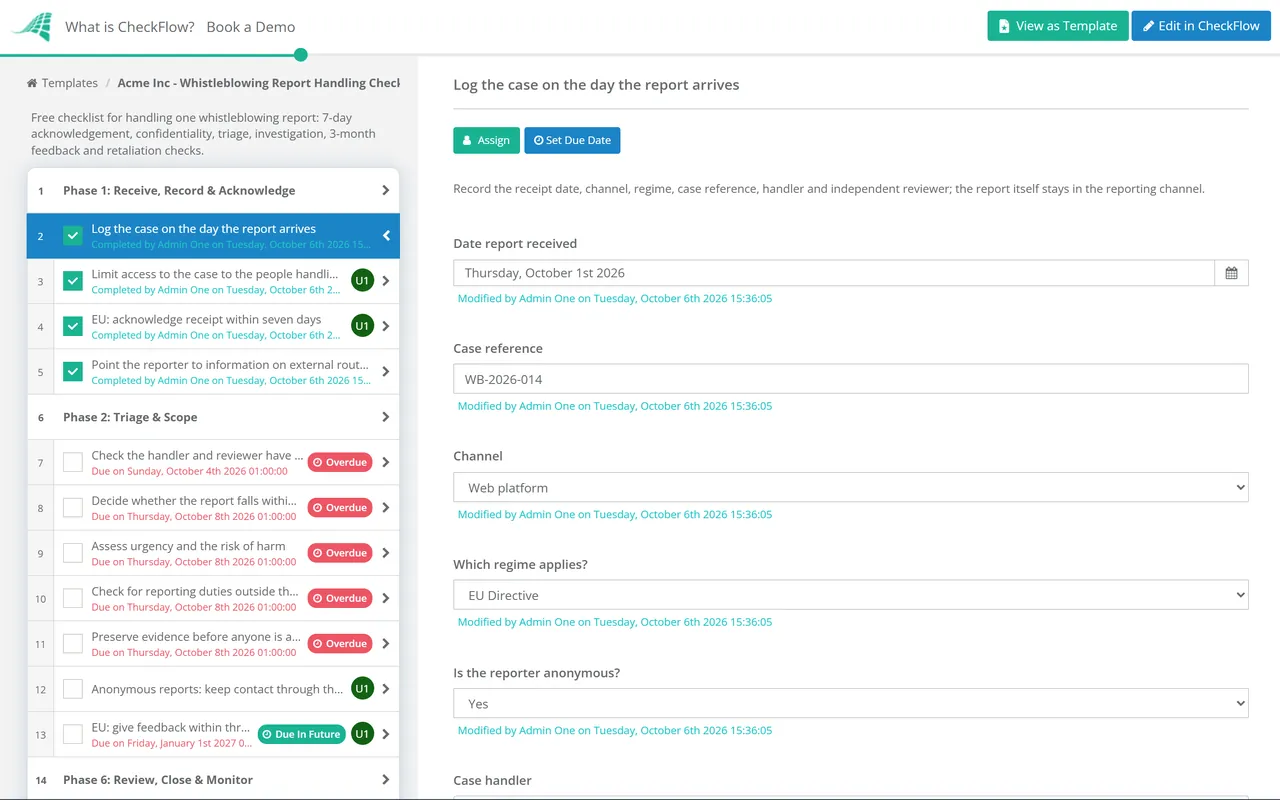The image size is (1280, 800).
Task: Click Overdue badge on Decide whether report falls task
Action: point(340,508)
